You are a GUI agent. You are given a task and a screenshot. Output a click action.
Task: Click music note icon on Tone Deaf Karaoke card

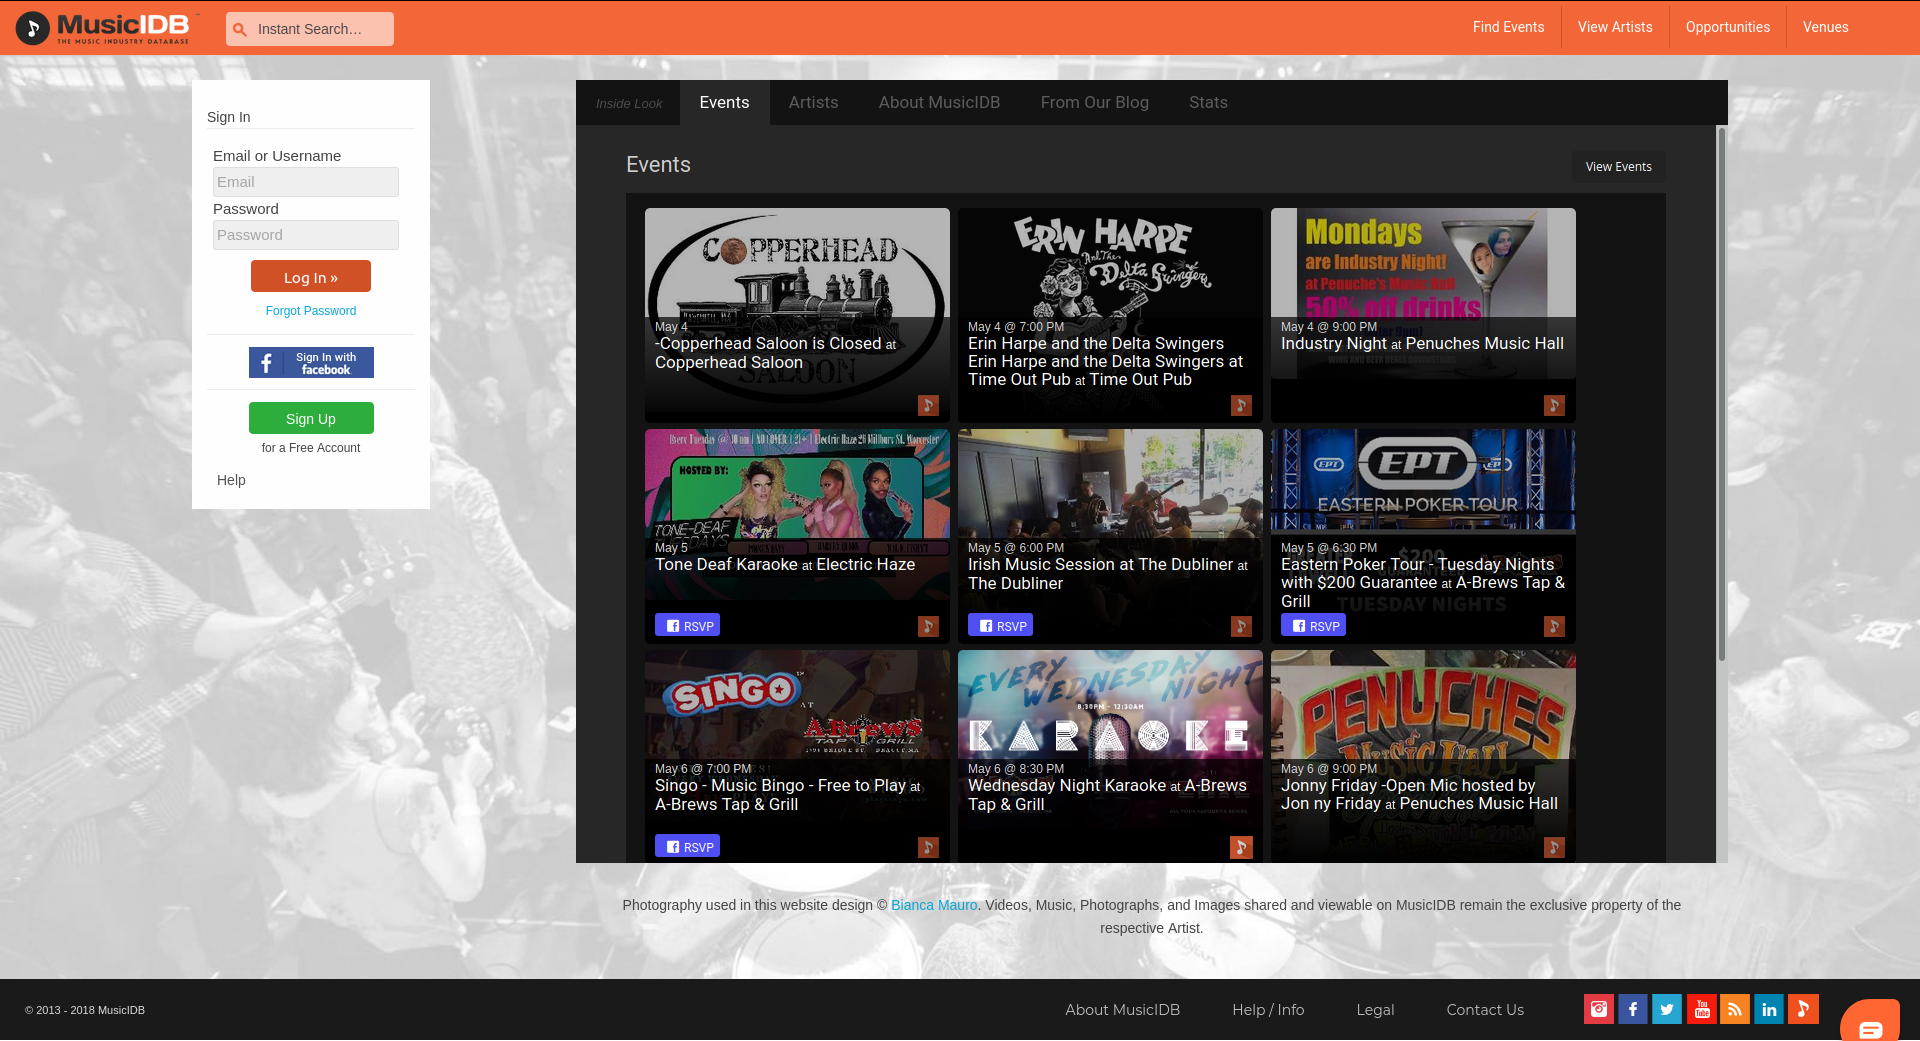(928, 626)
